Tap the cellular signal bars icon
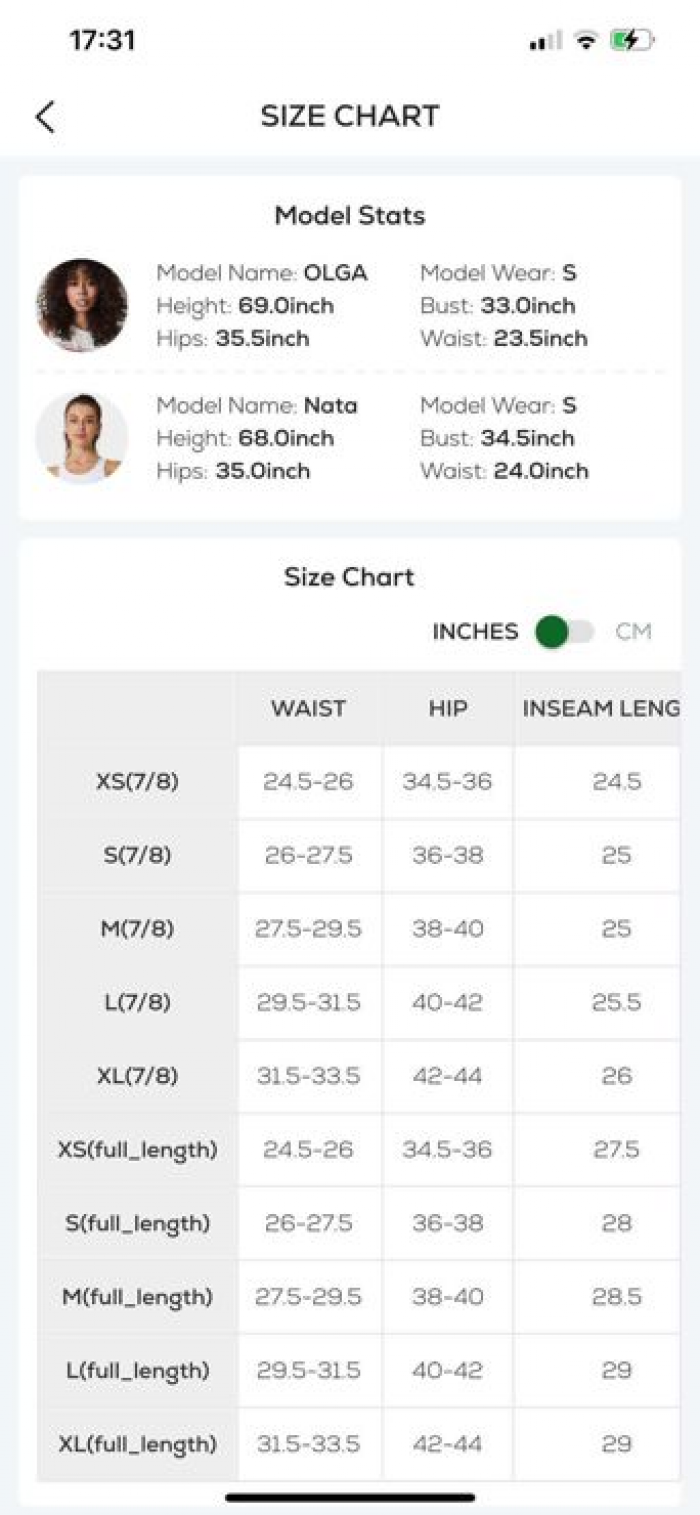This screenshot has height=1515, width=700. click(545, 41)
